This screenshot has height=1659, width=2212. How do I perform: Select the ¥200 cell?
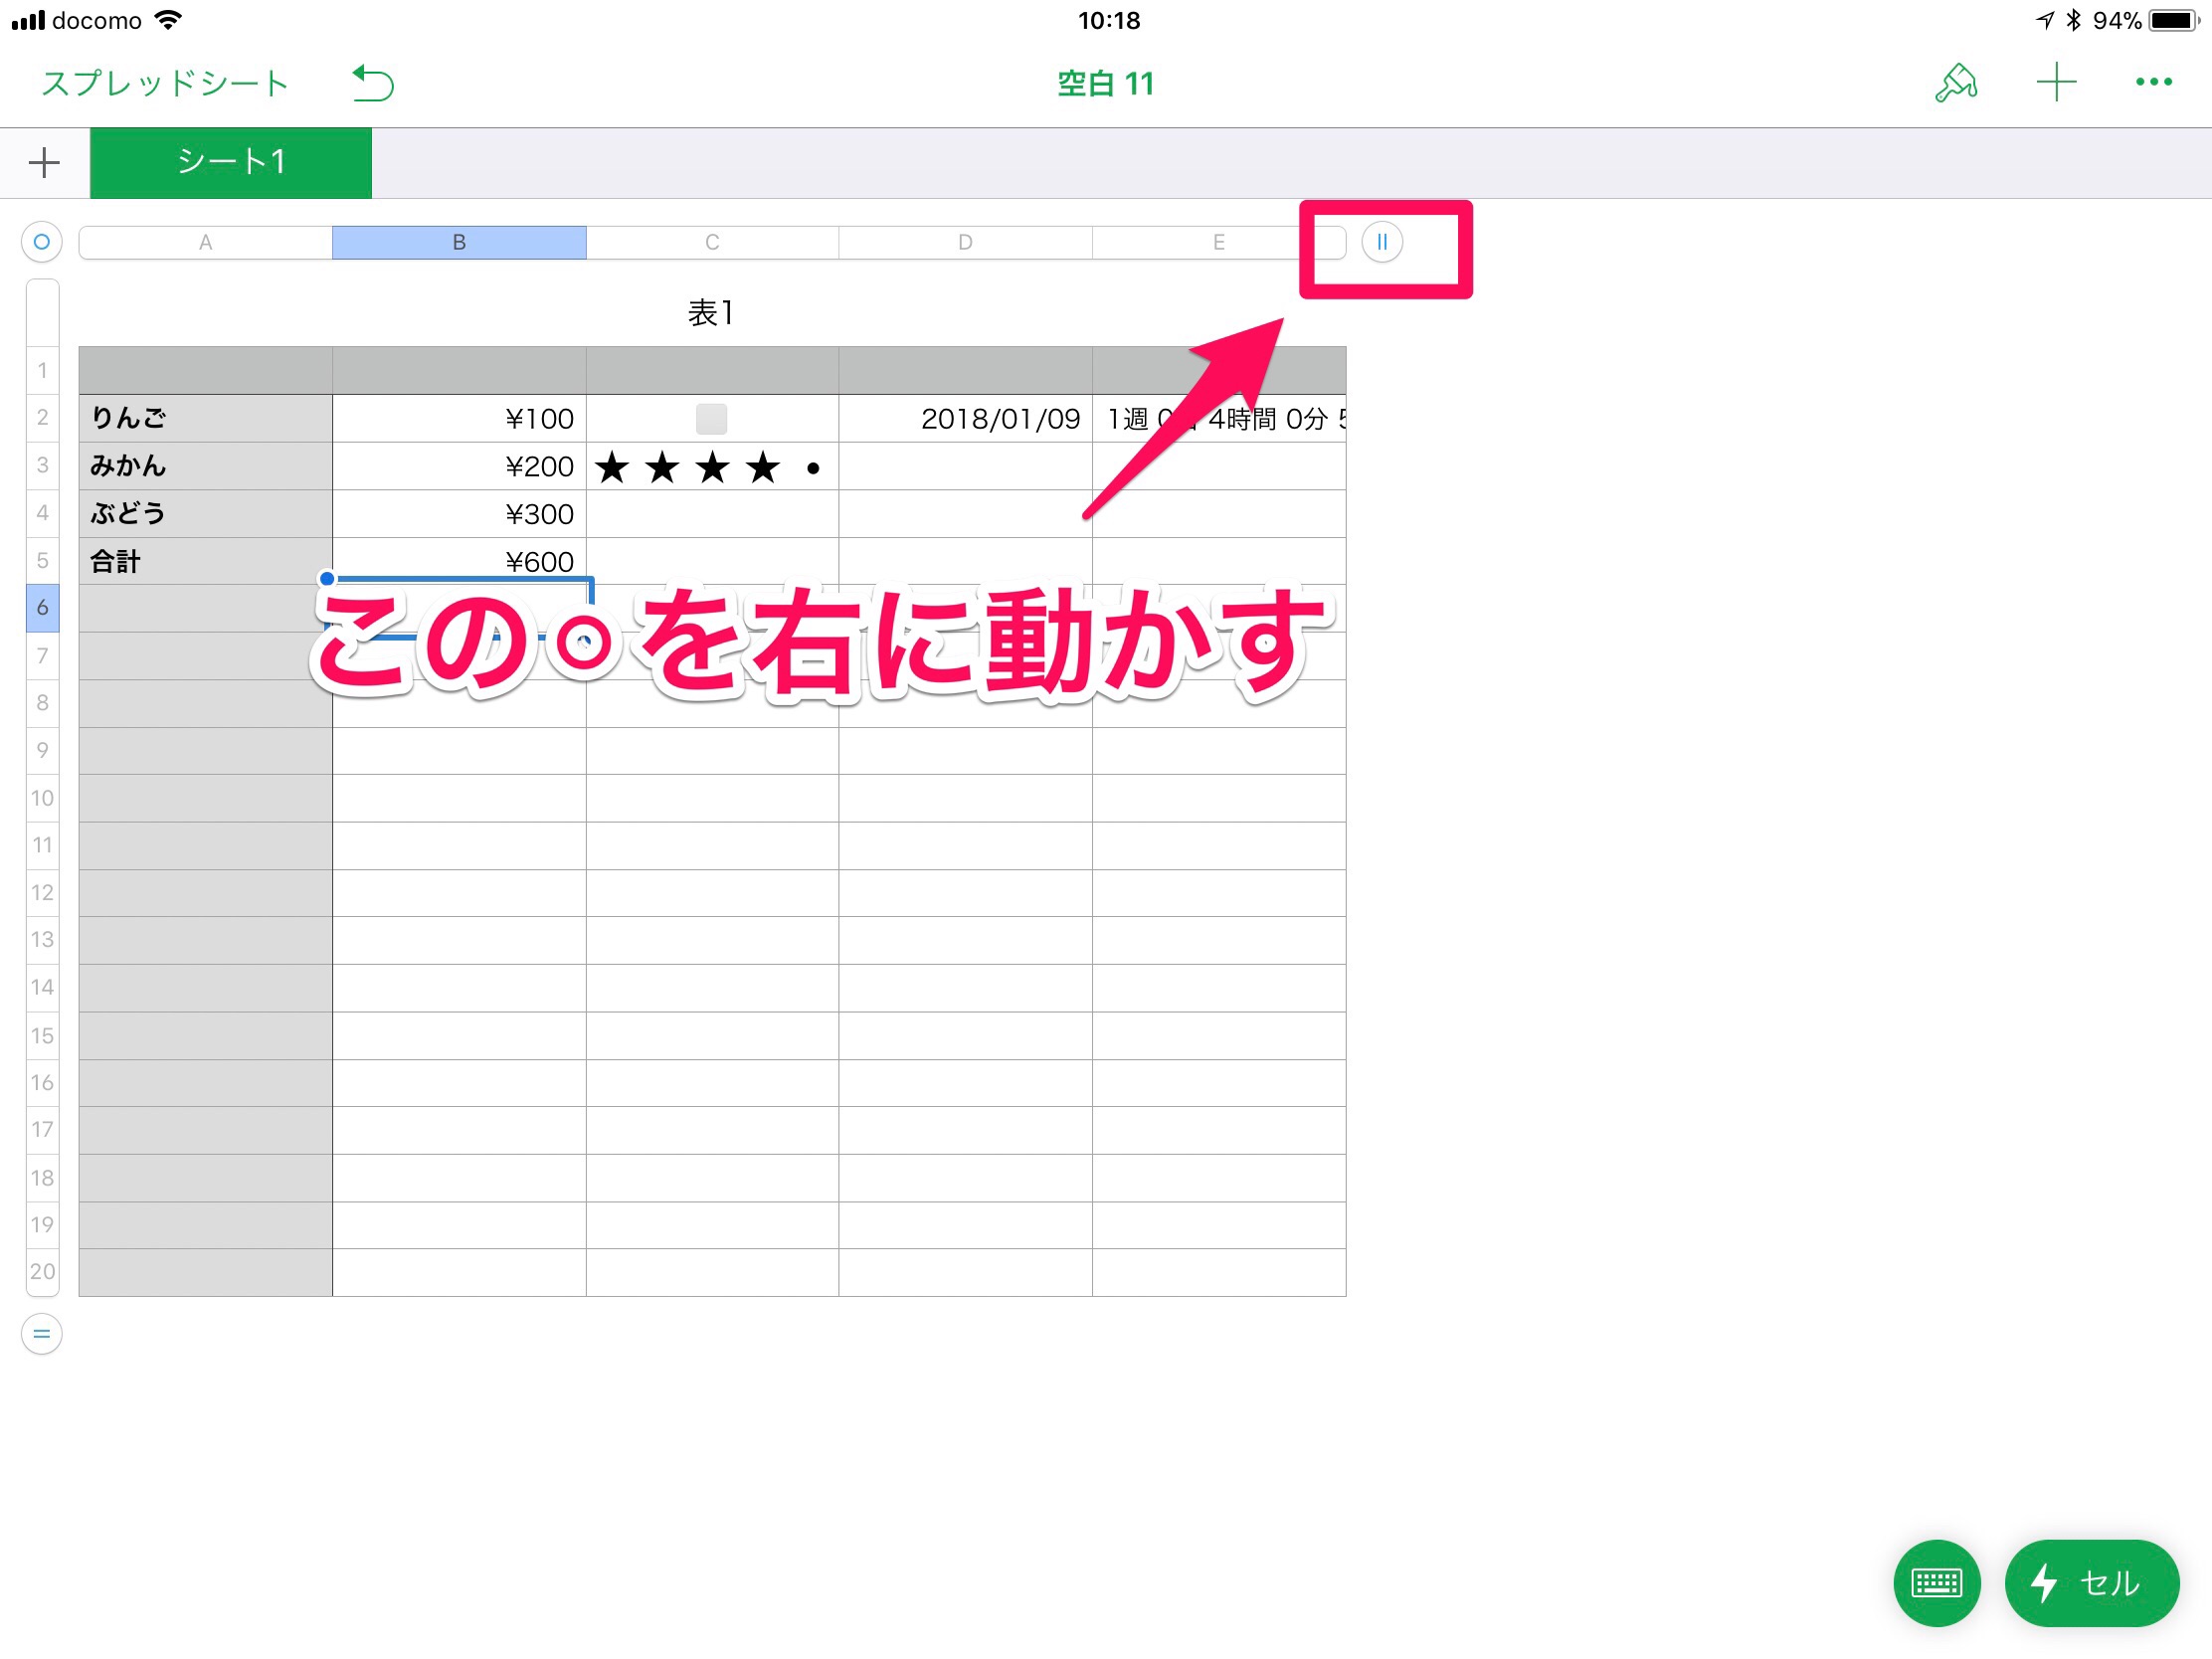pos(459,466)
